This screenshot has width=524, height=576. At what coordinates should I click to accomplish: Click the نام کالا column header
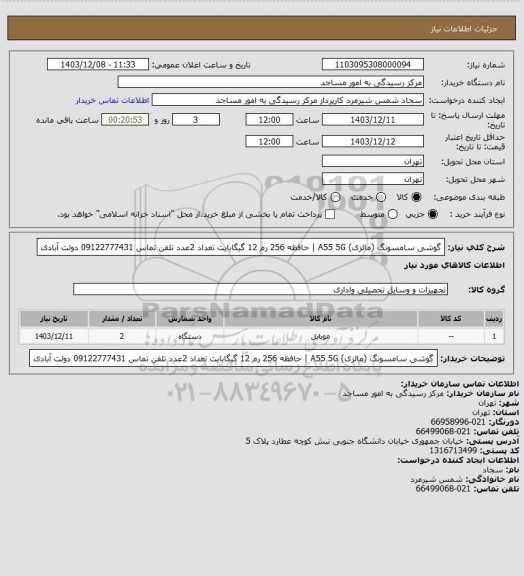(320, 319)
